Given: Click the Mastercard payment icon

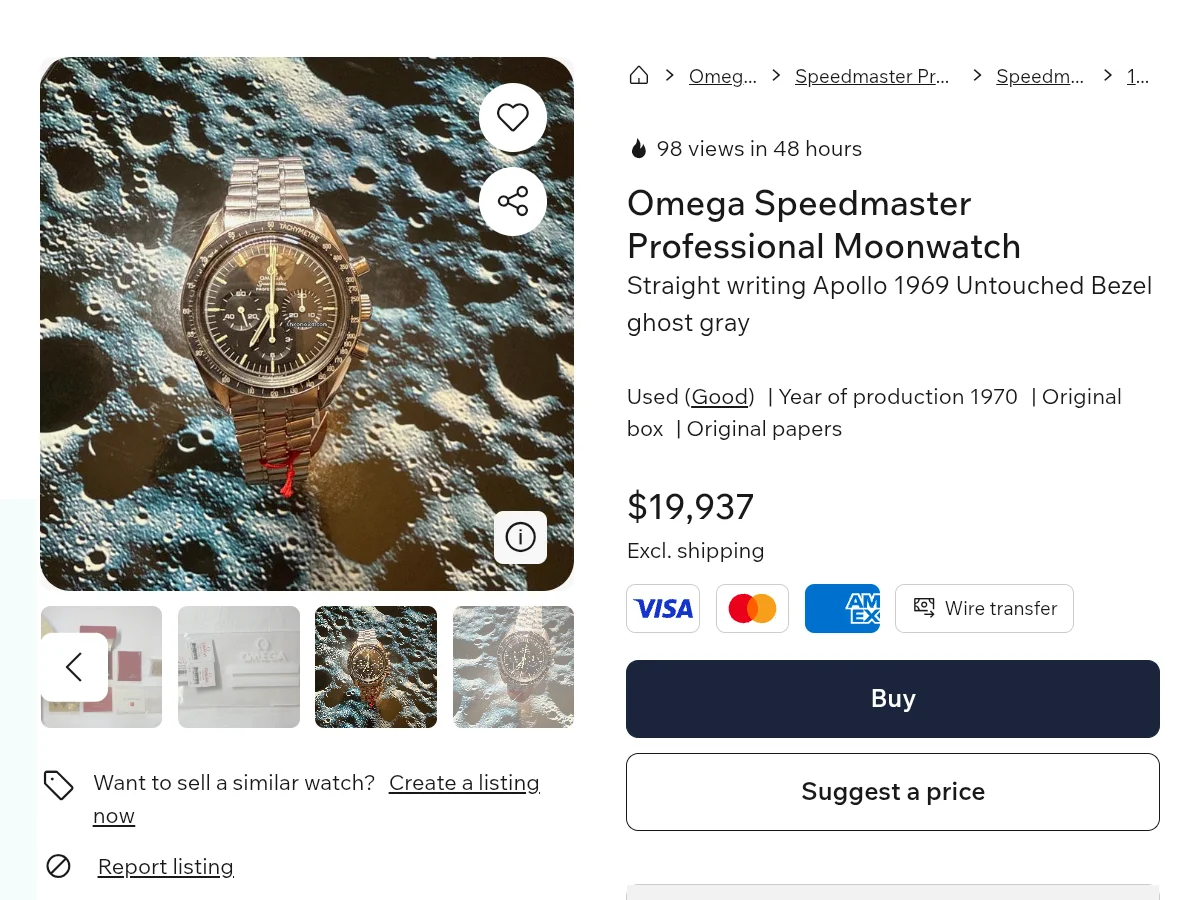Looking at the screenshot, I should tap(752, 608).
